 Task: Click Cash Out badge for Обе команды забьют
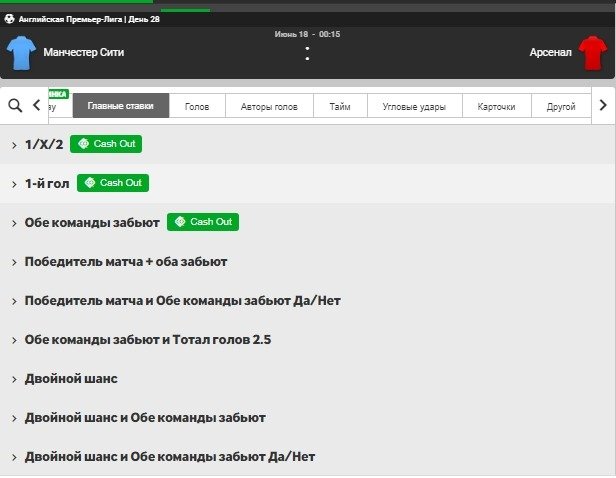[203, 222]
